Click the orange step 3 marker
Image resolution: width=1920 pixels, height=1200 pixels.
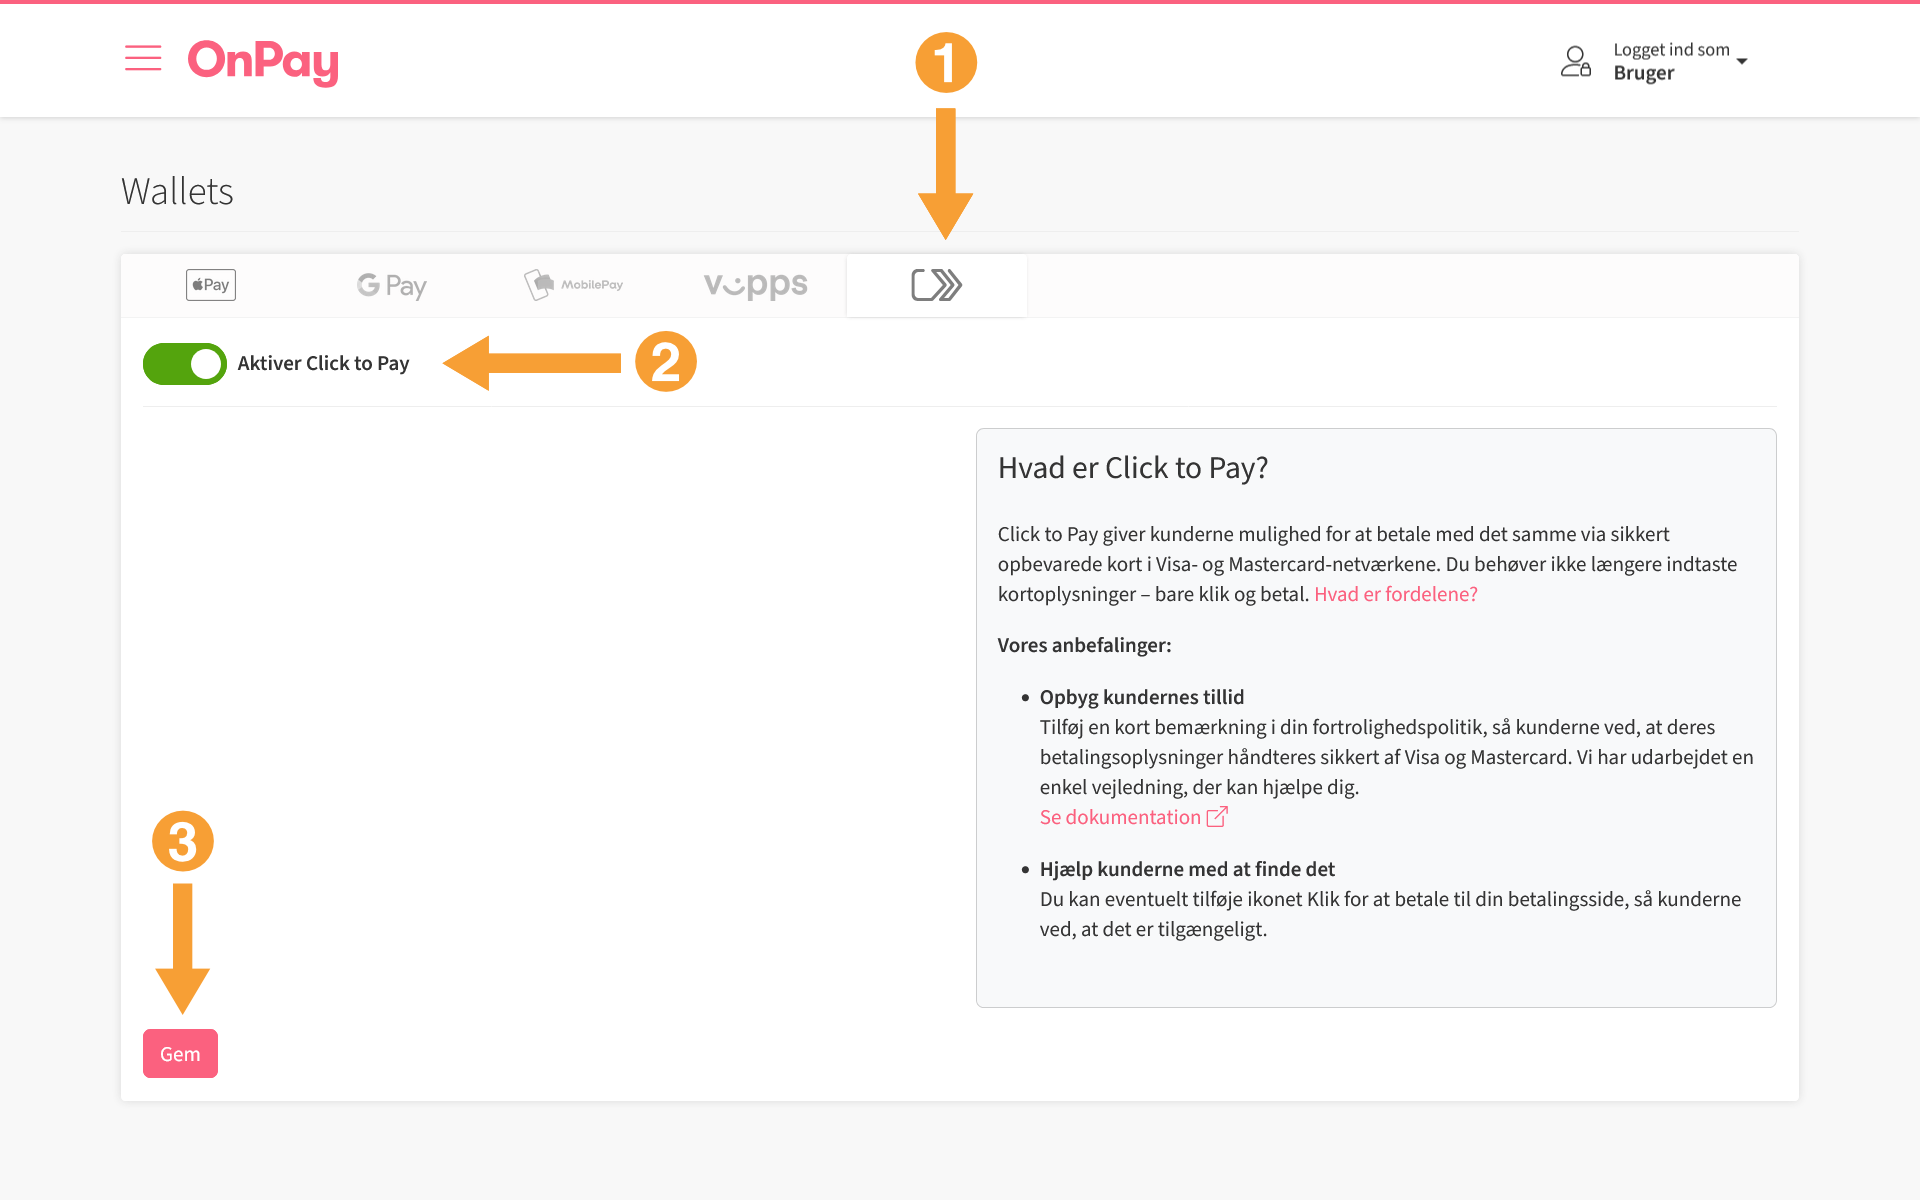tap(182, 841)
